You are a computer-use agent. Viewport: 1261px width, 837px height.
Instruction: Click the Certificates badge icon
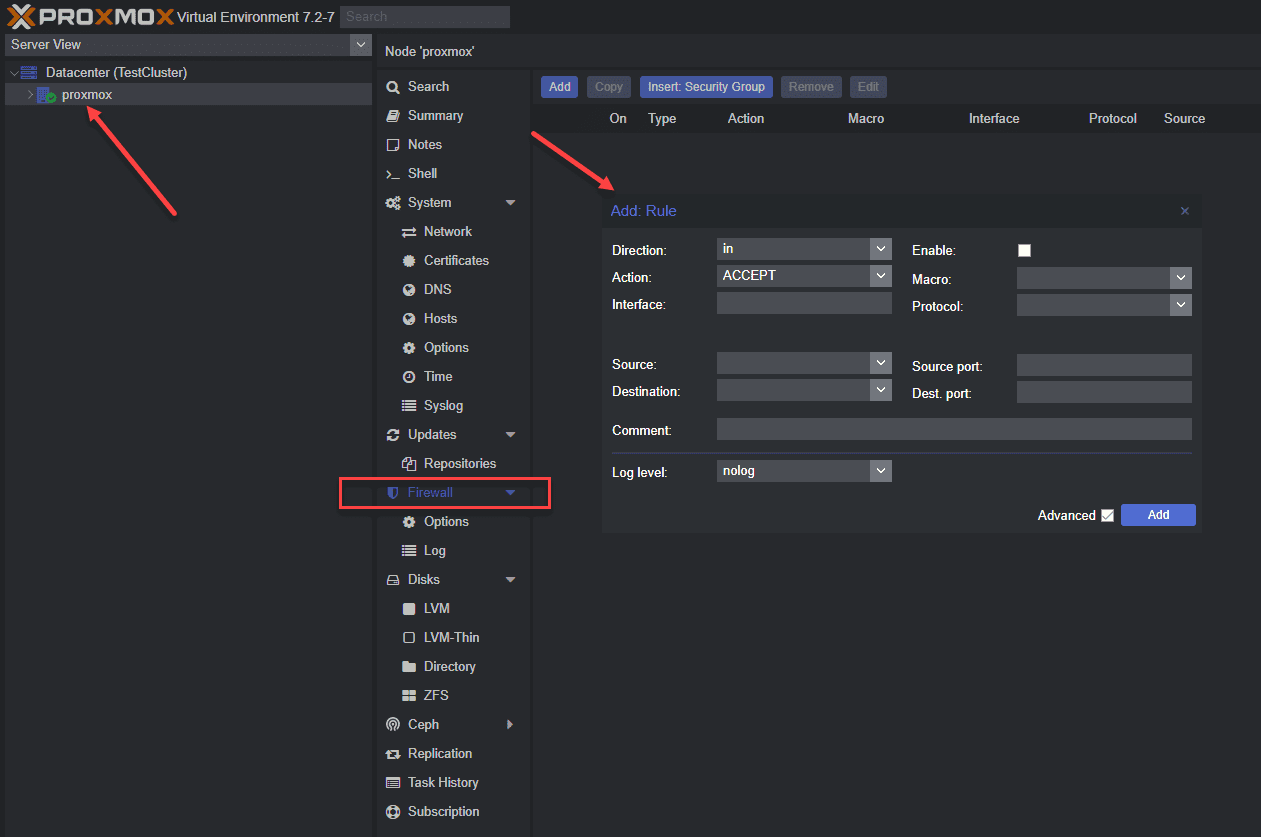[x=409, y=261]
